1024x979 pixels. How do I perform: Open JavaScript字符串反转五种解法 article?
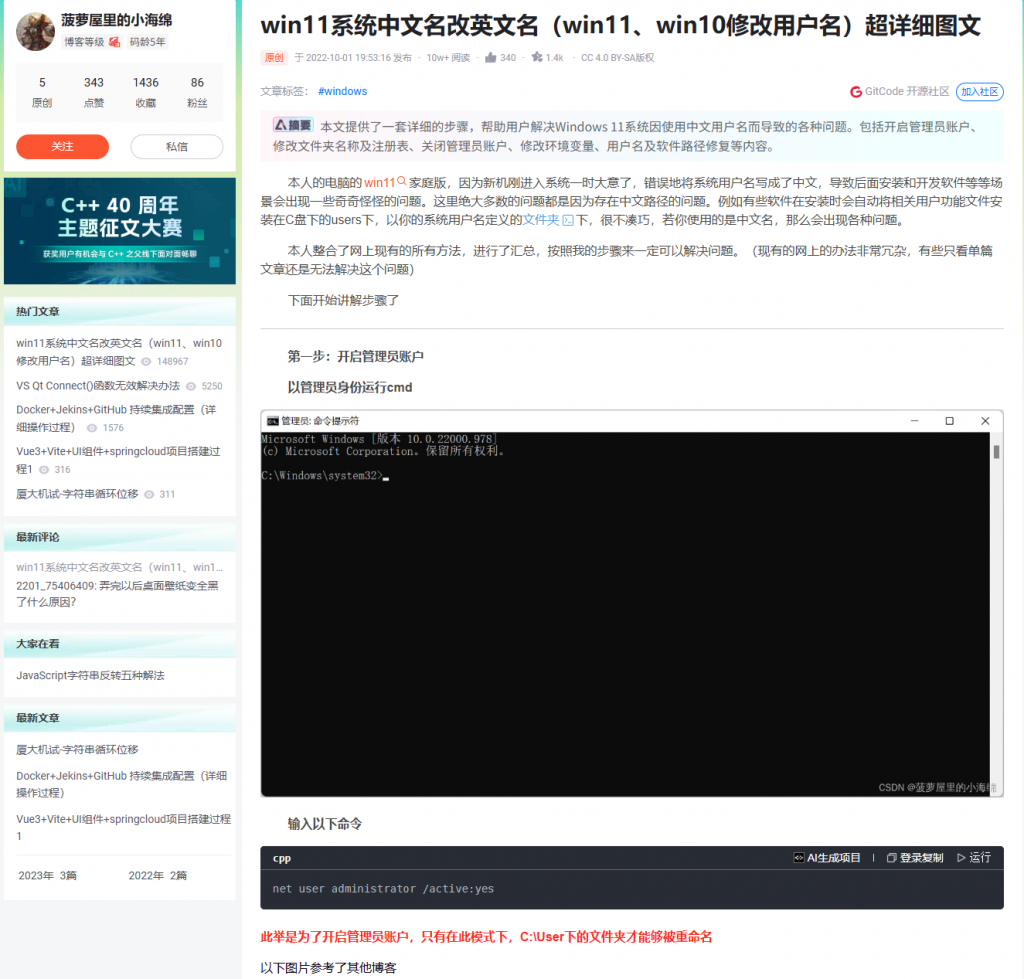tap(90, 675)
